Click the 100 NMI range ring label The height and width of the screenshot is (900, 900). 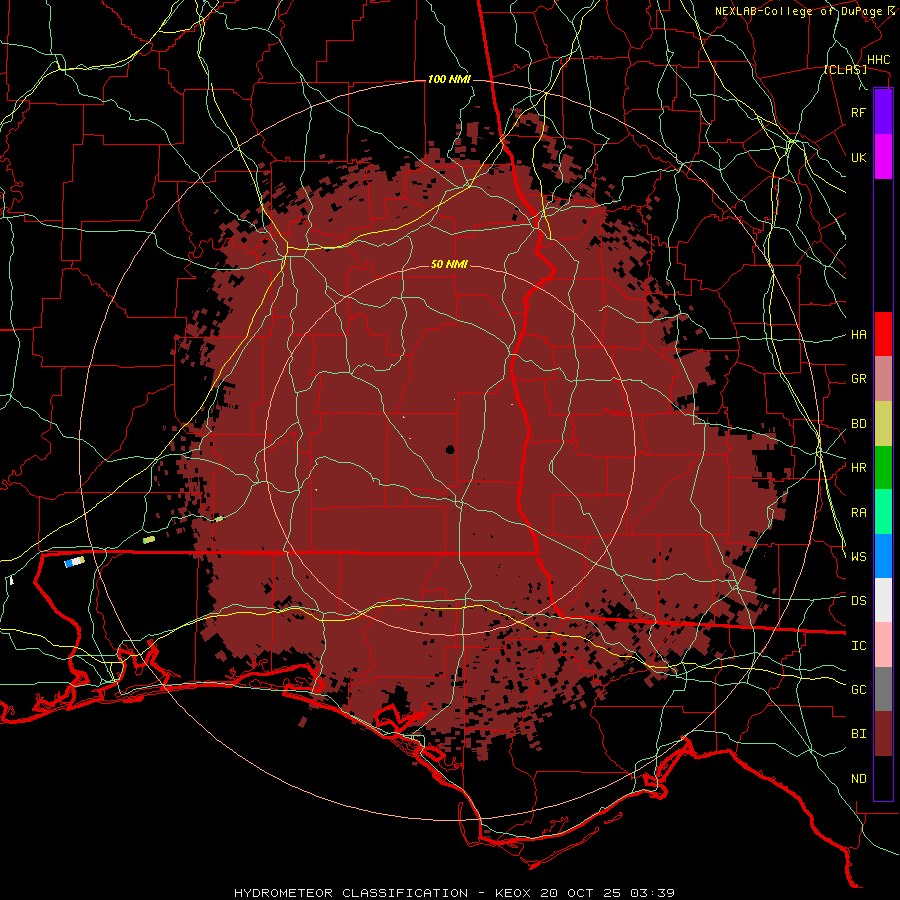(x=449, y=79)
